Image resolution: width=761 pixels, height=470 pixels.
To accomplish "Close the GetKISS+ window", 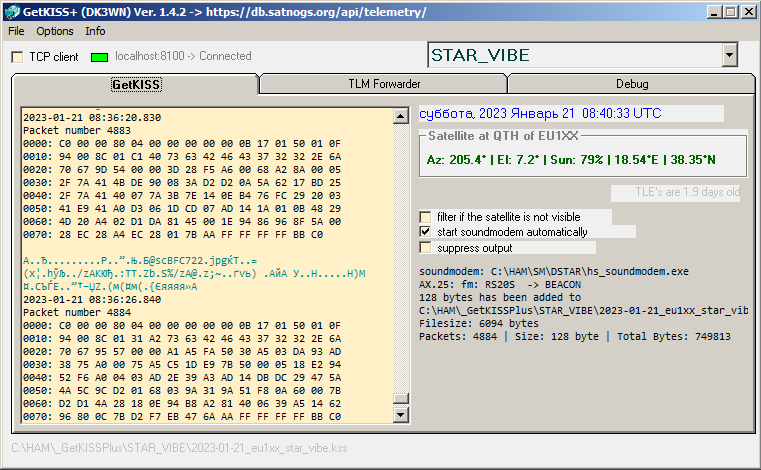I will tap(749, 12).
